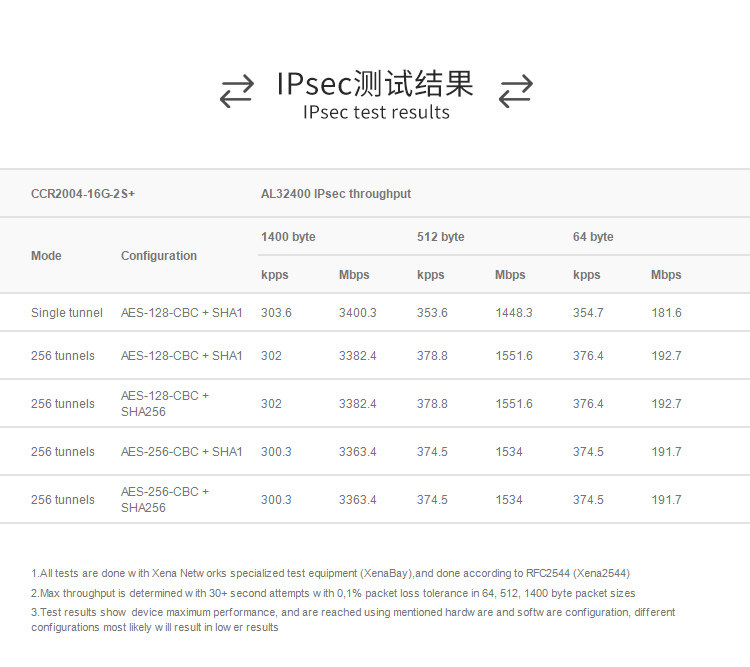Click the Mbps header under 512 byte

(x=510, y=275)
